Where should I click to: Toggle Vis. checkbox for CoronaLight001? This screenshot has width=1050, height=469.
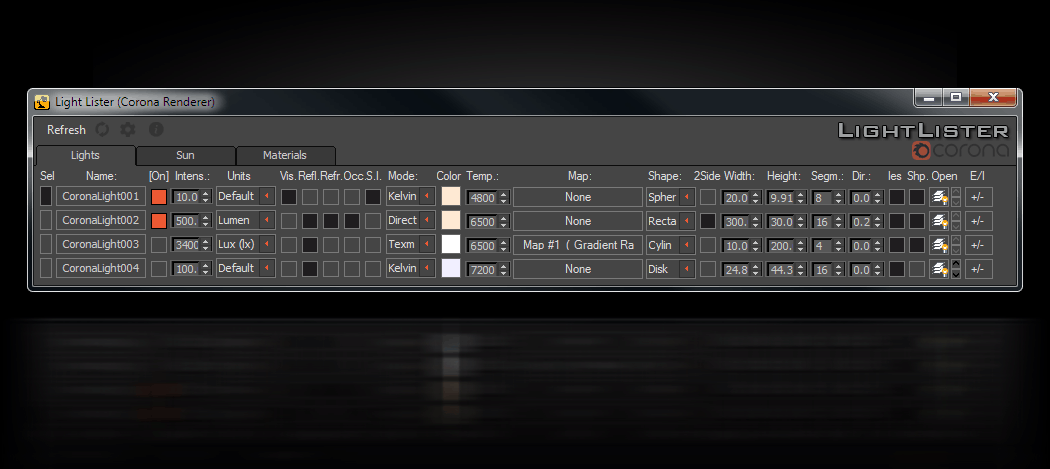(289, 197)
